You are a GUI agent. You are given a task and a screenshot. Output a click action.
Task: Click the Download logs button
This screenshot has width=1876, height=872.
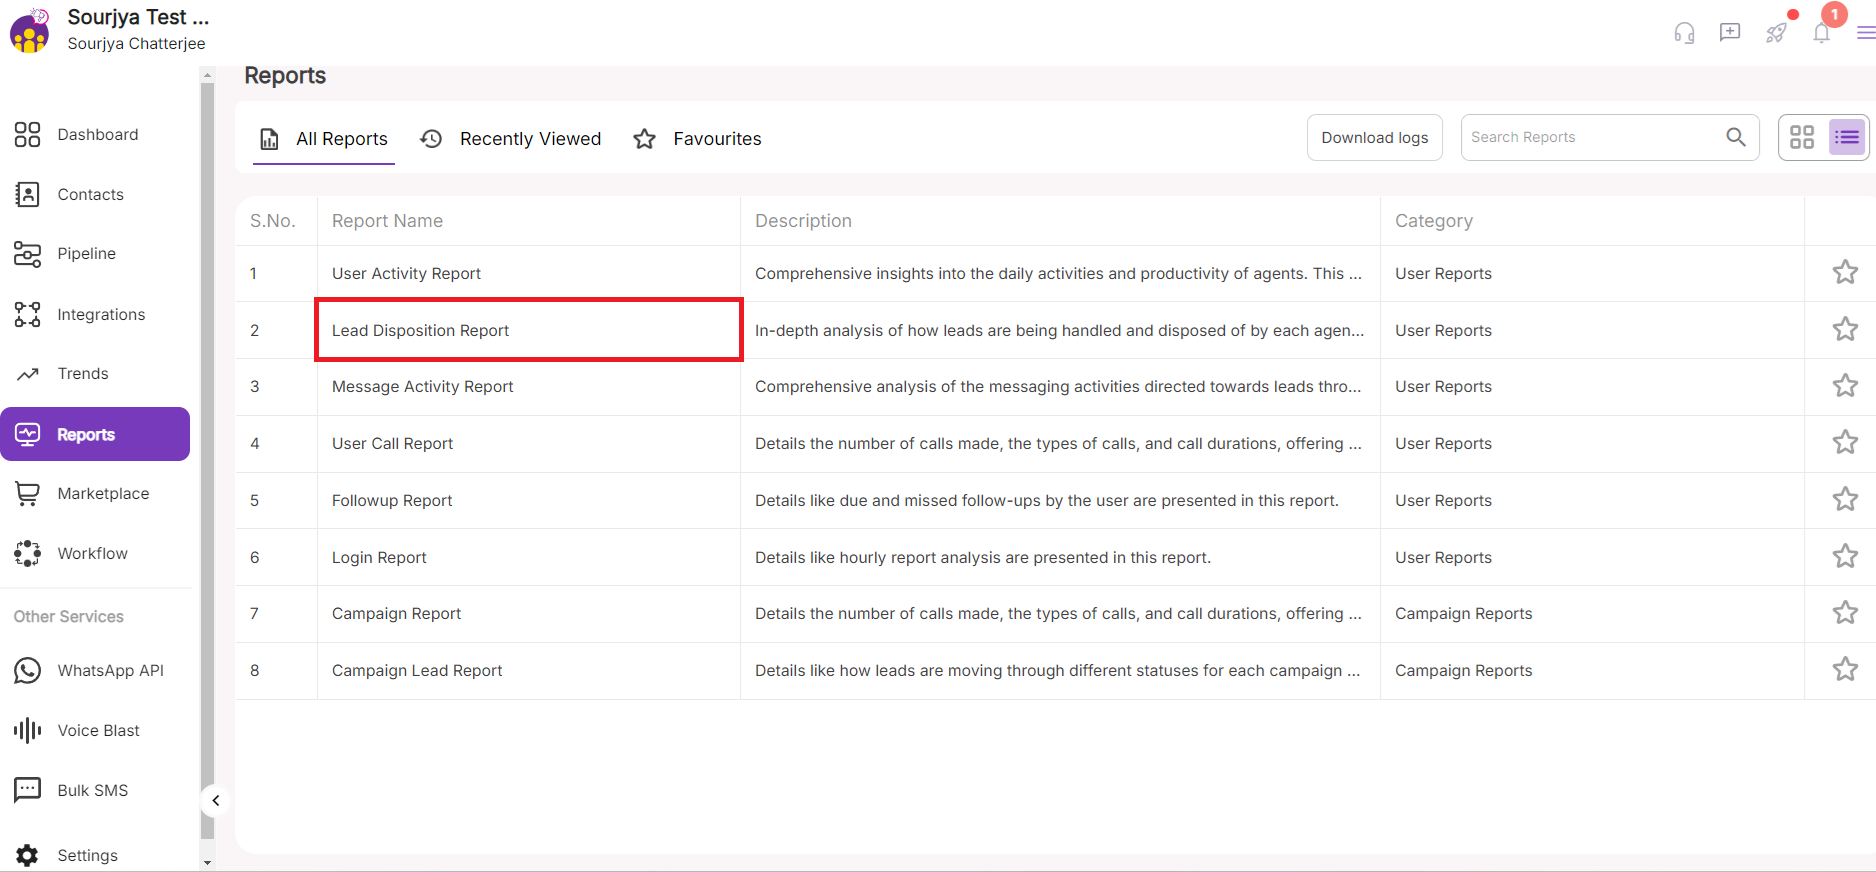1374,138
